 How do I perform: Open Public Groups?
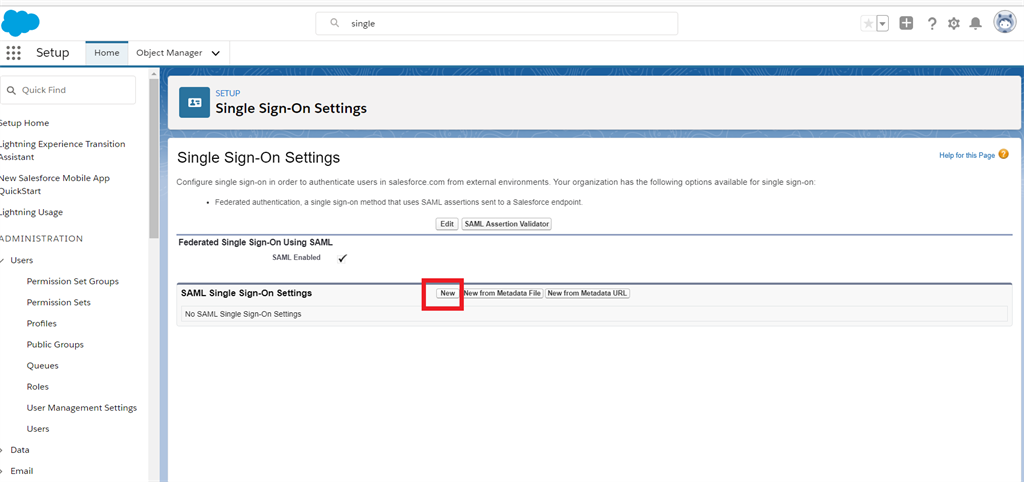(x=55, y=344)
